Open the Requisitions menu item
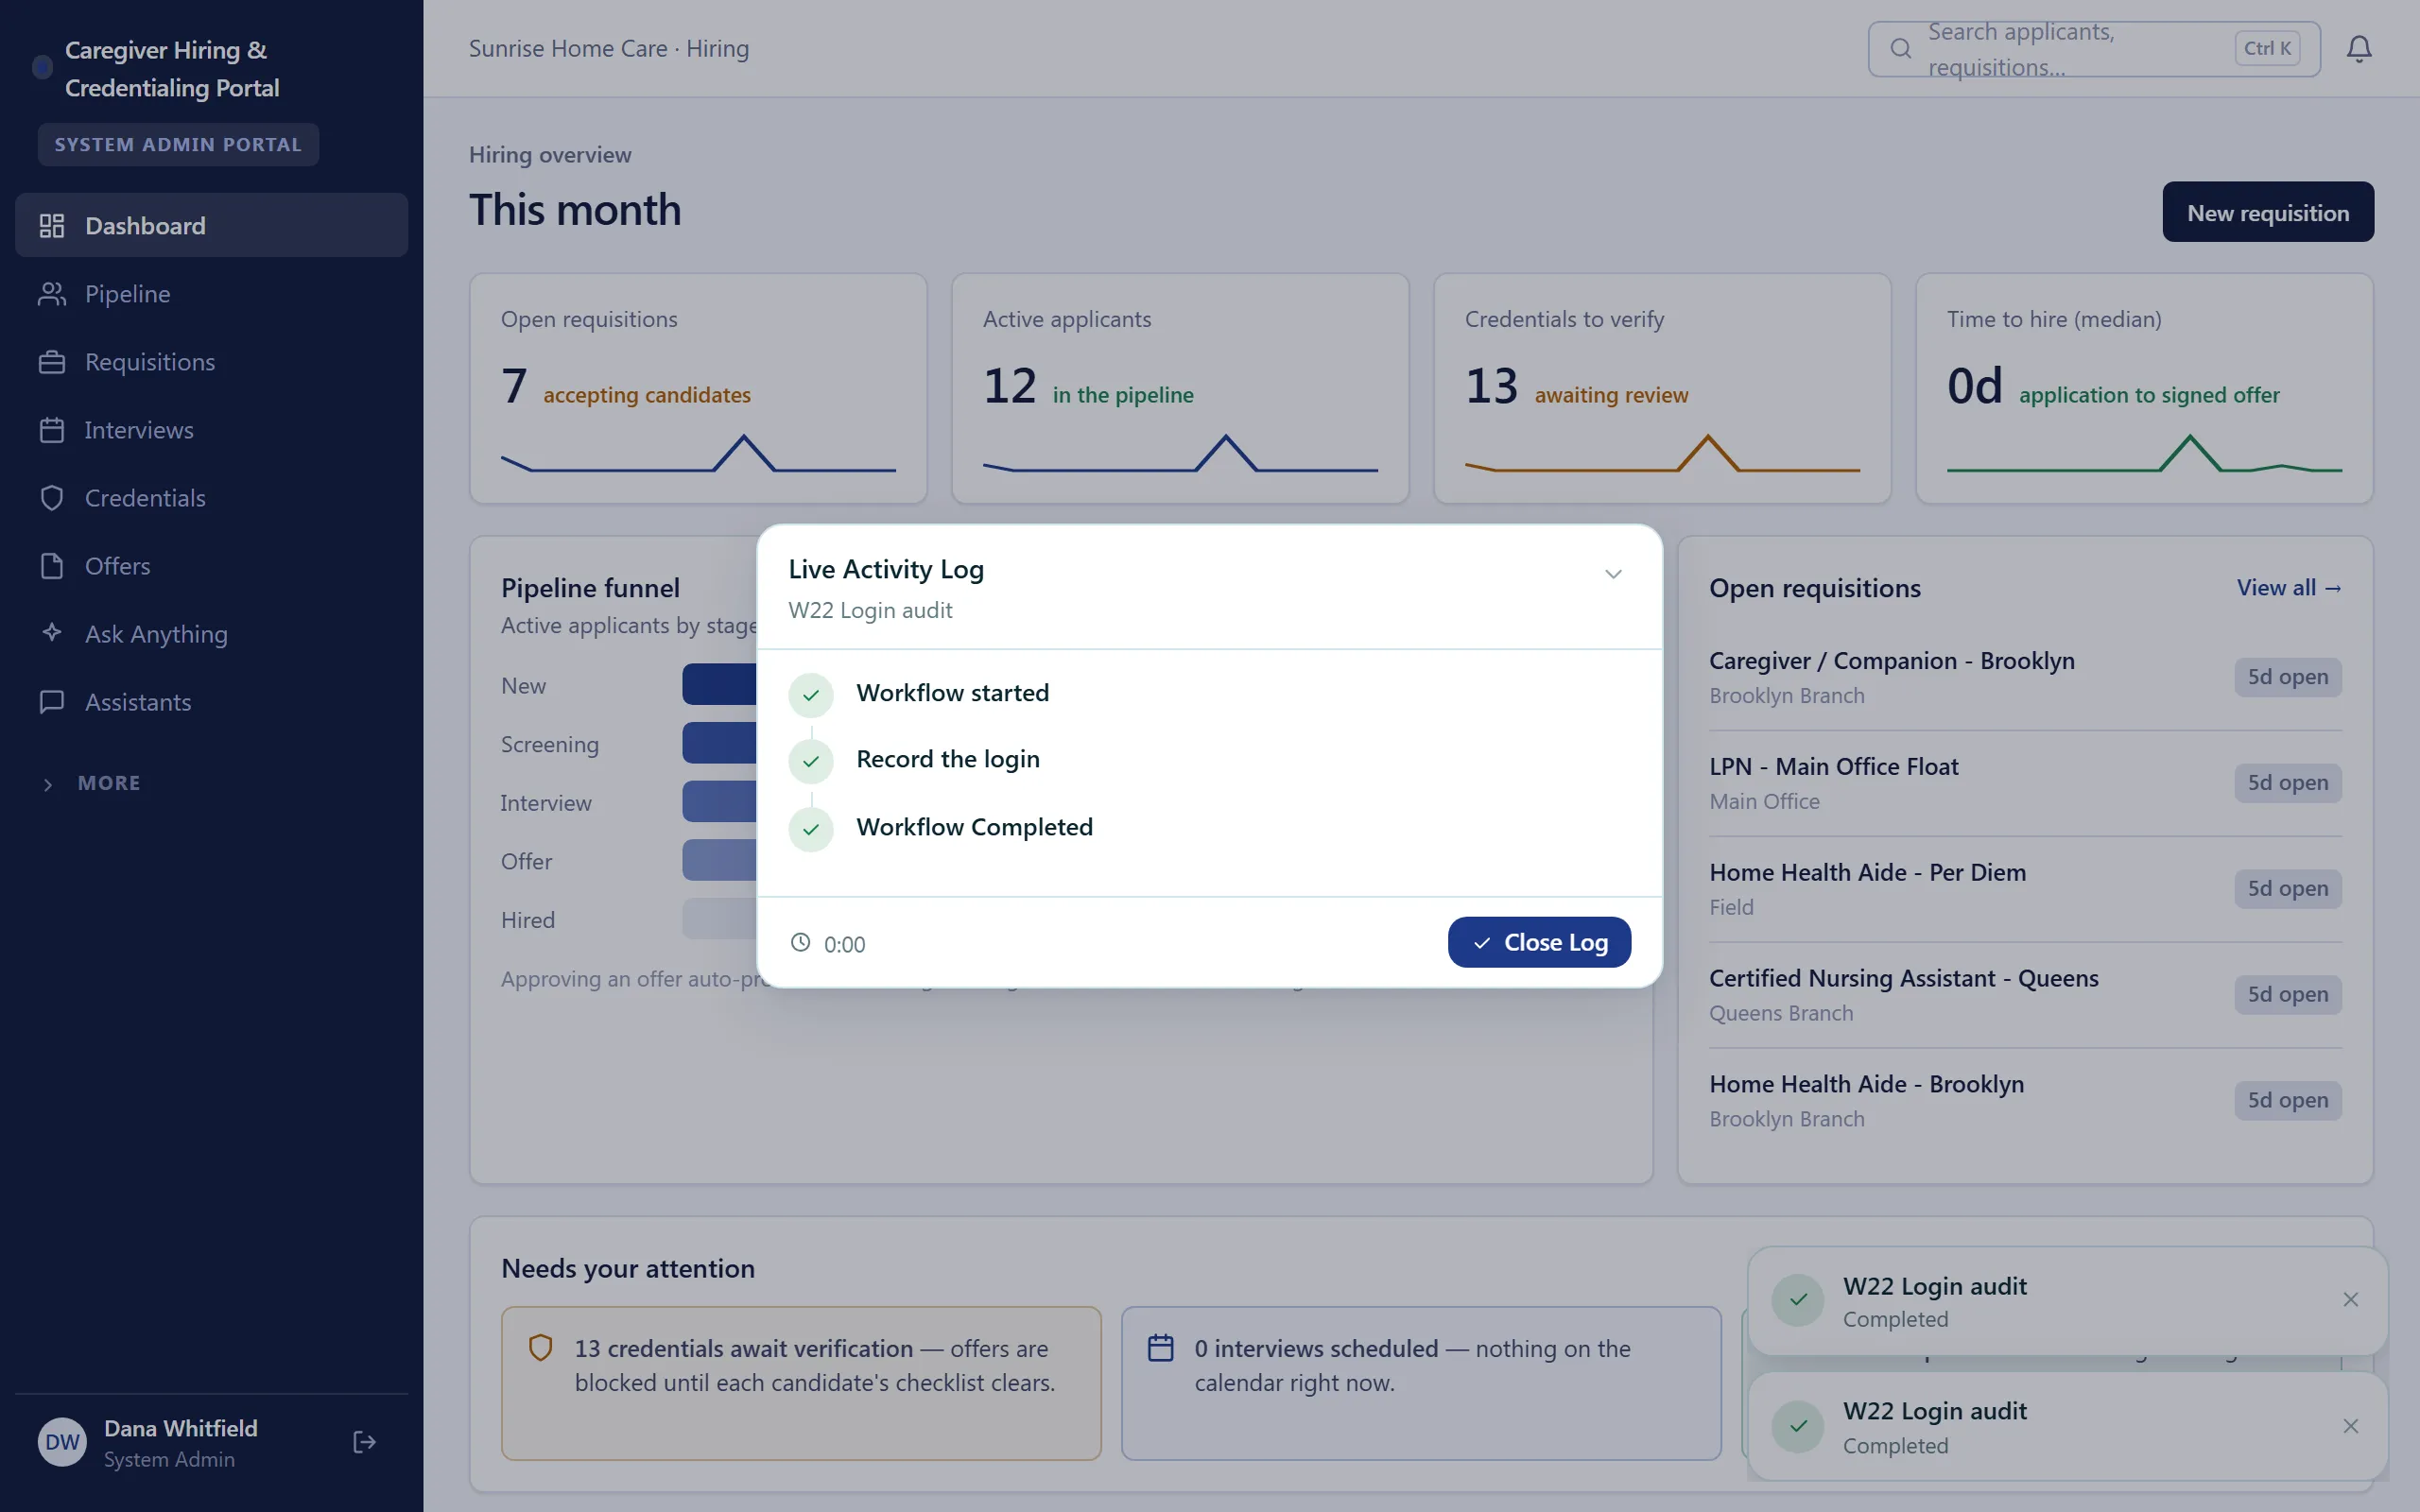This screenshot has width=2420, height=1512. tap(211, 362)
